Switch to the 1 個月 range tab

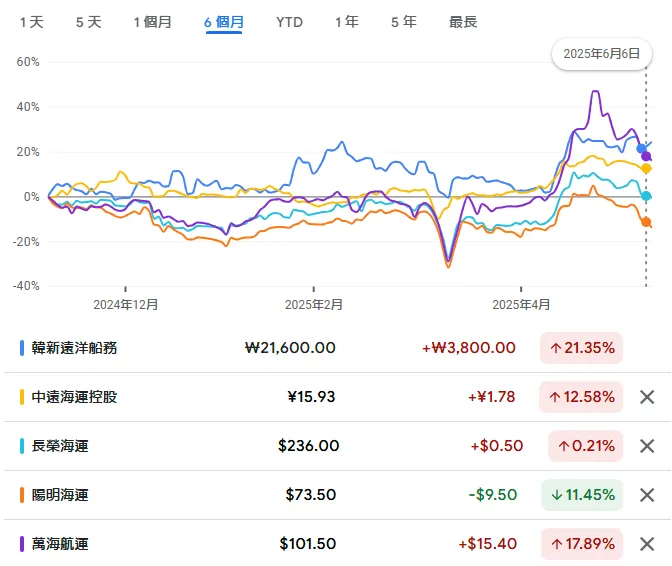pyautogui.click(x=153, y=22)
